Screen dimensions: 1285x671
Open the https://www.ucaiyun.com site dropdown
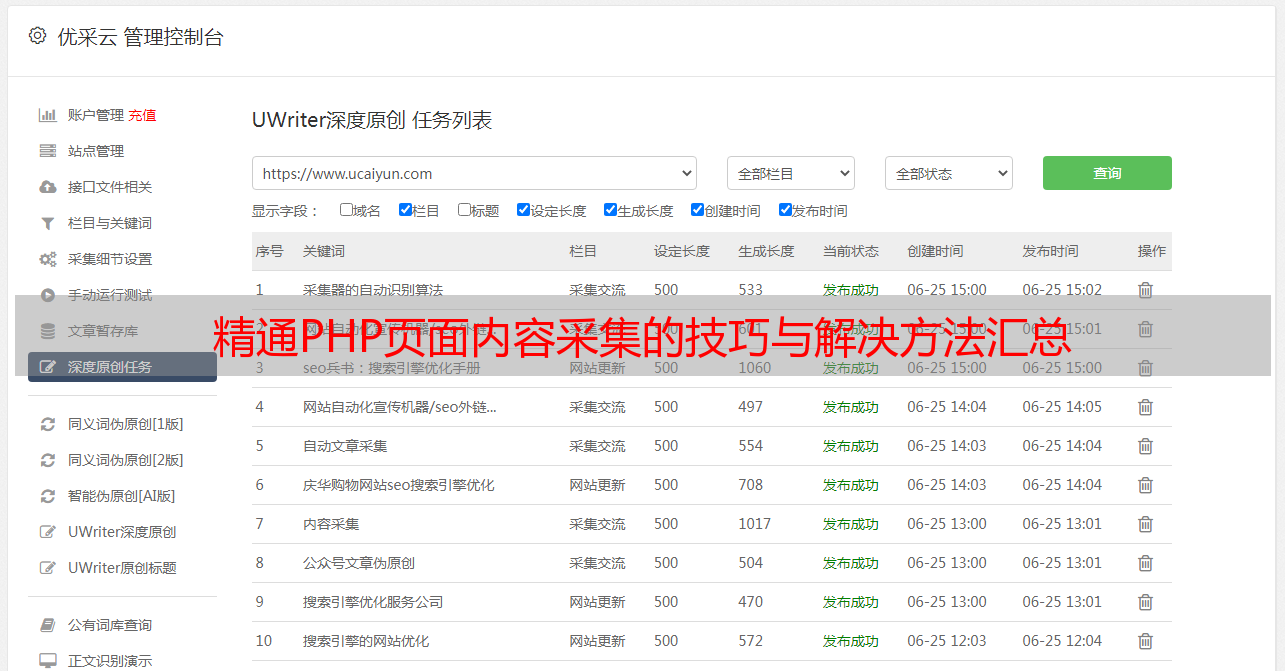(x=474, y=173)
